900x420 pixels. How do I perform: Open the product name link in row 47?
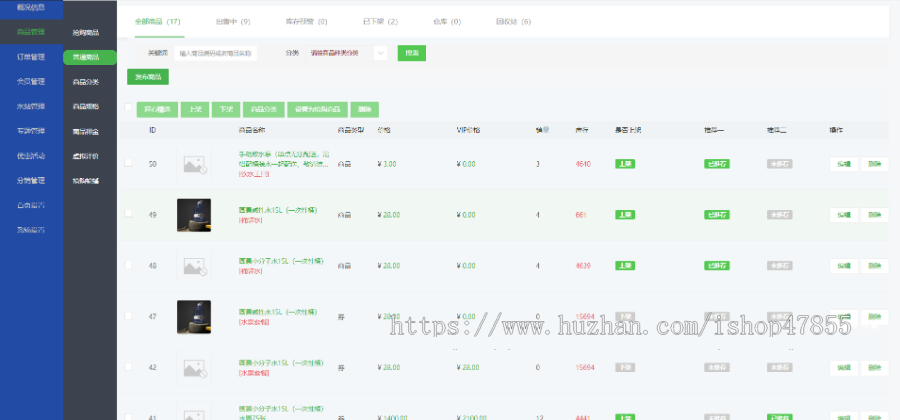278,312
